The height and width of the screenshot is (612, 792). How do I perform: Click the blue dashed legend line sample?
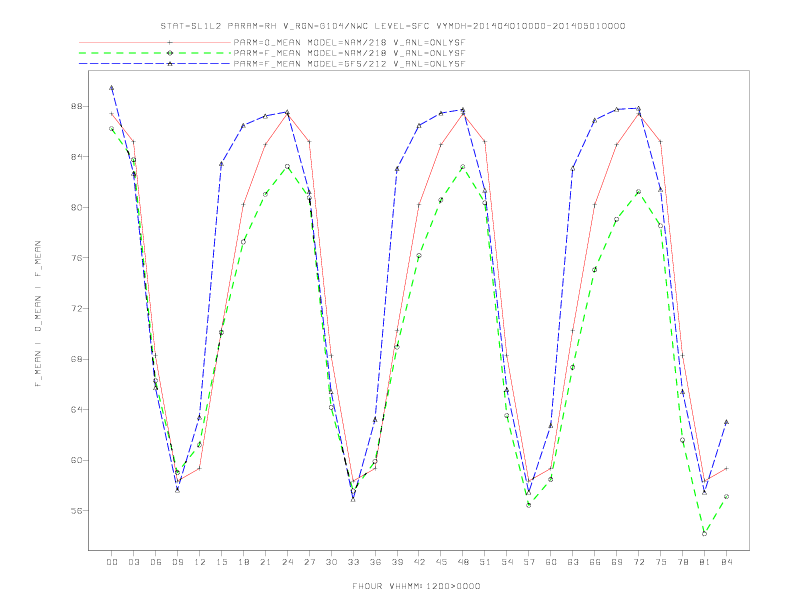(x=155, y=64)
